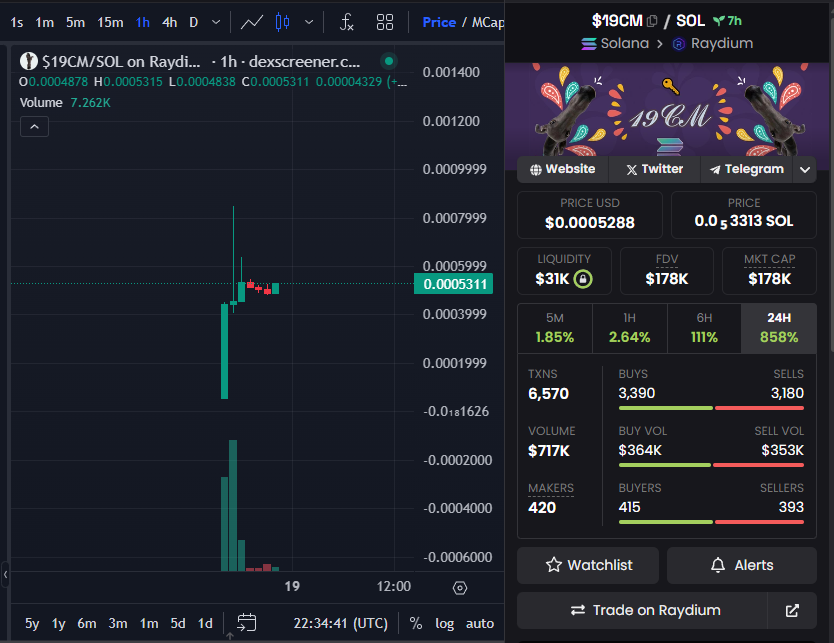The image size is (834, 643).
Task: Click the Solana chain logo
Action: click(588, 44)
